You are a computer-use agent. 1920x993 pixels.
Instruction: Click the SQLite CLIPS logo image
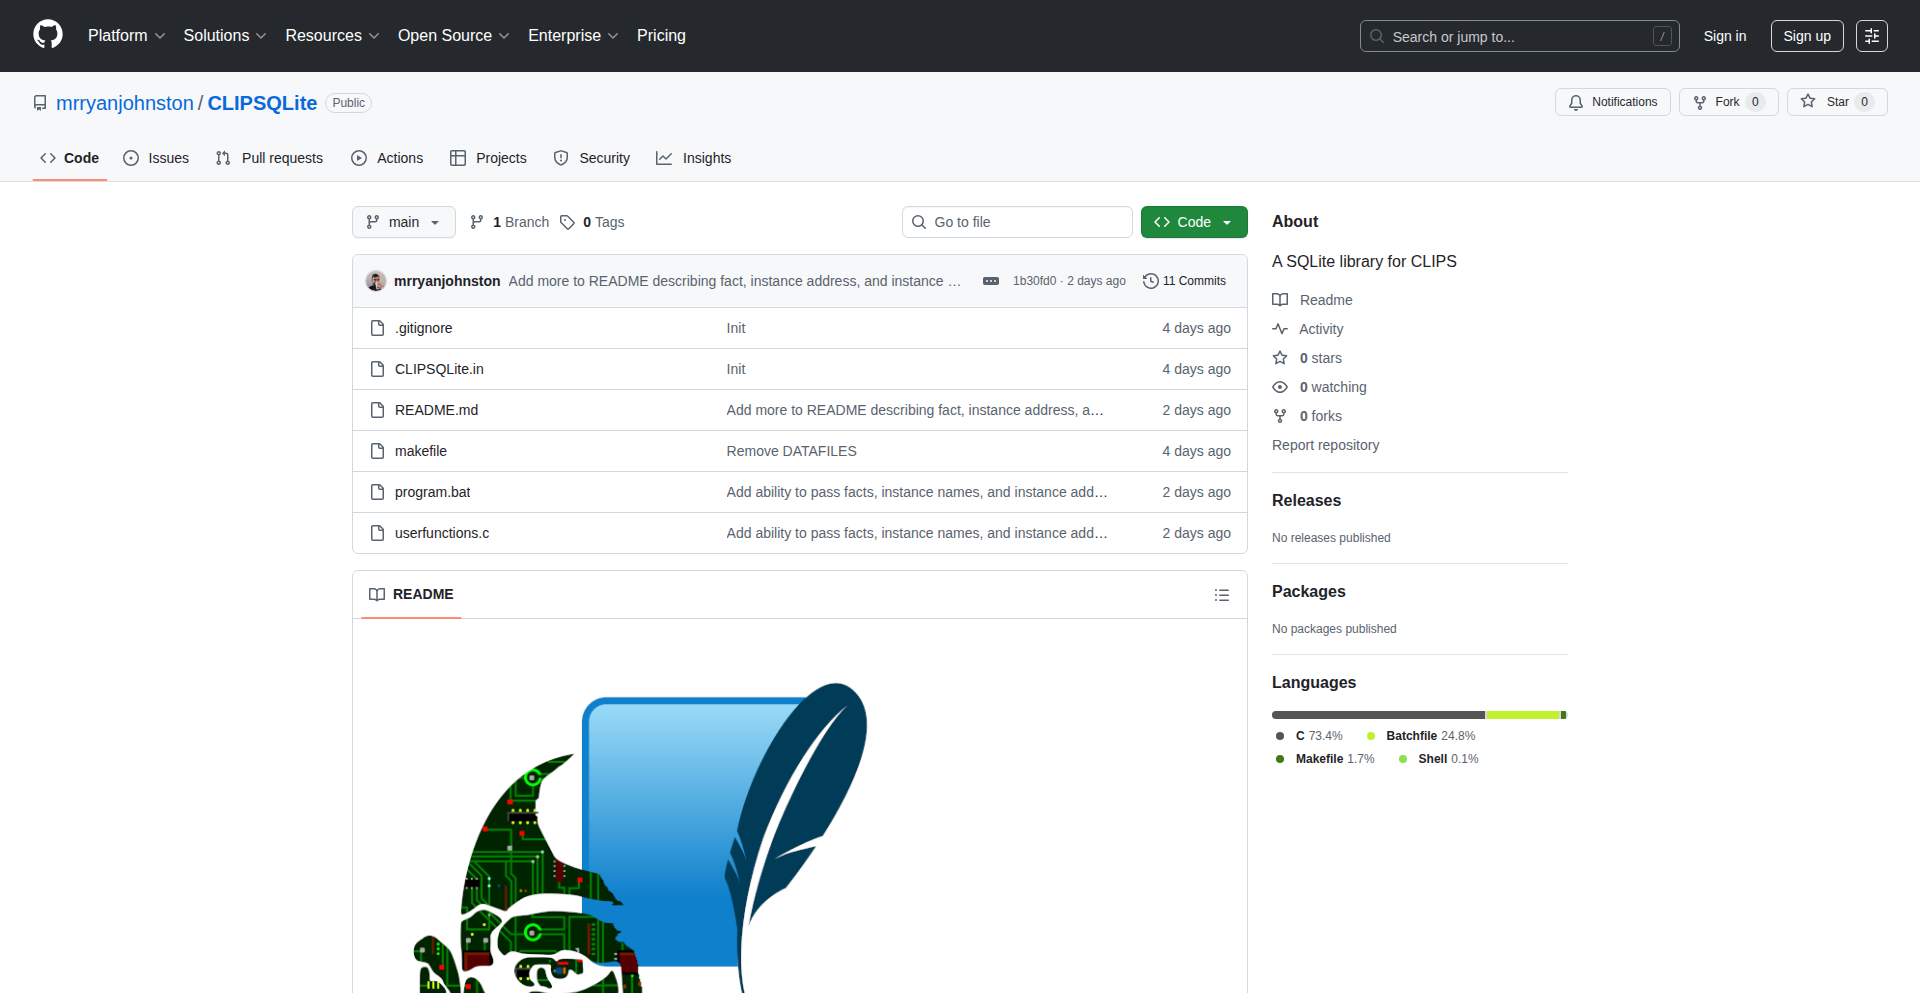pyautogui.click(x=640, y=838)
